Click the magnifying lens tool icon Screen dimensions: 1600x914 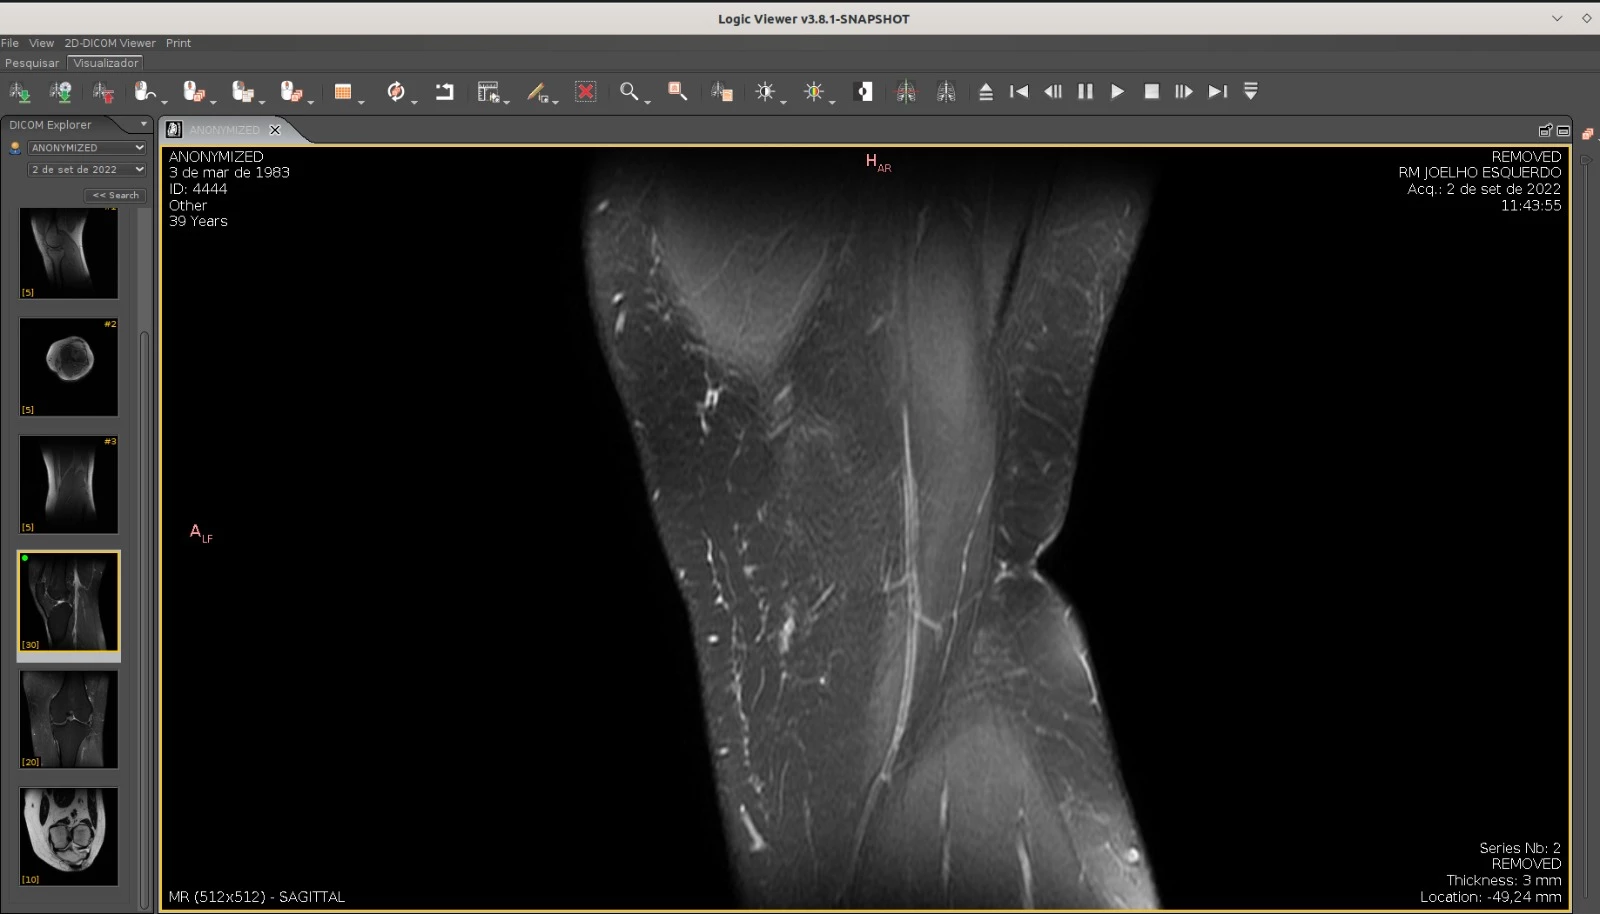pos(678,92)
